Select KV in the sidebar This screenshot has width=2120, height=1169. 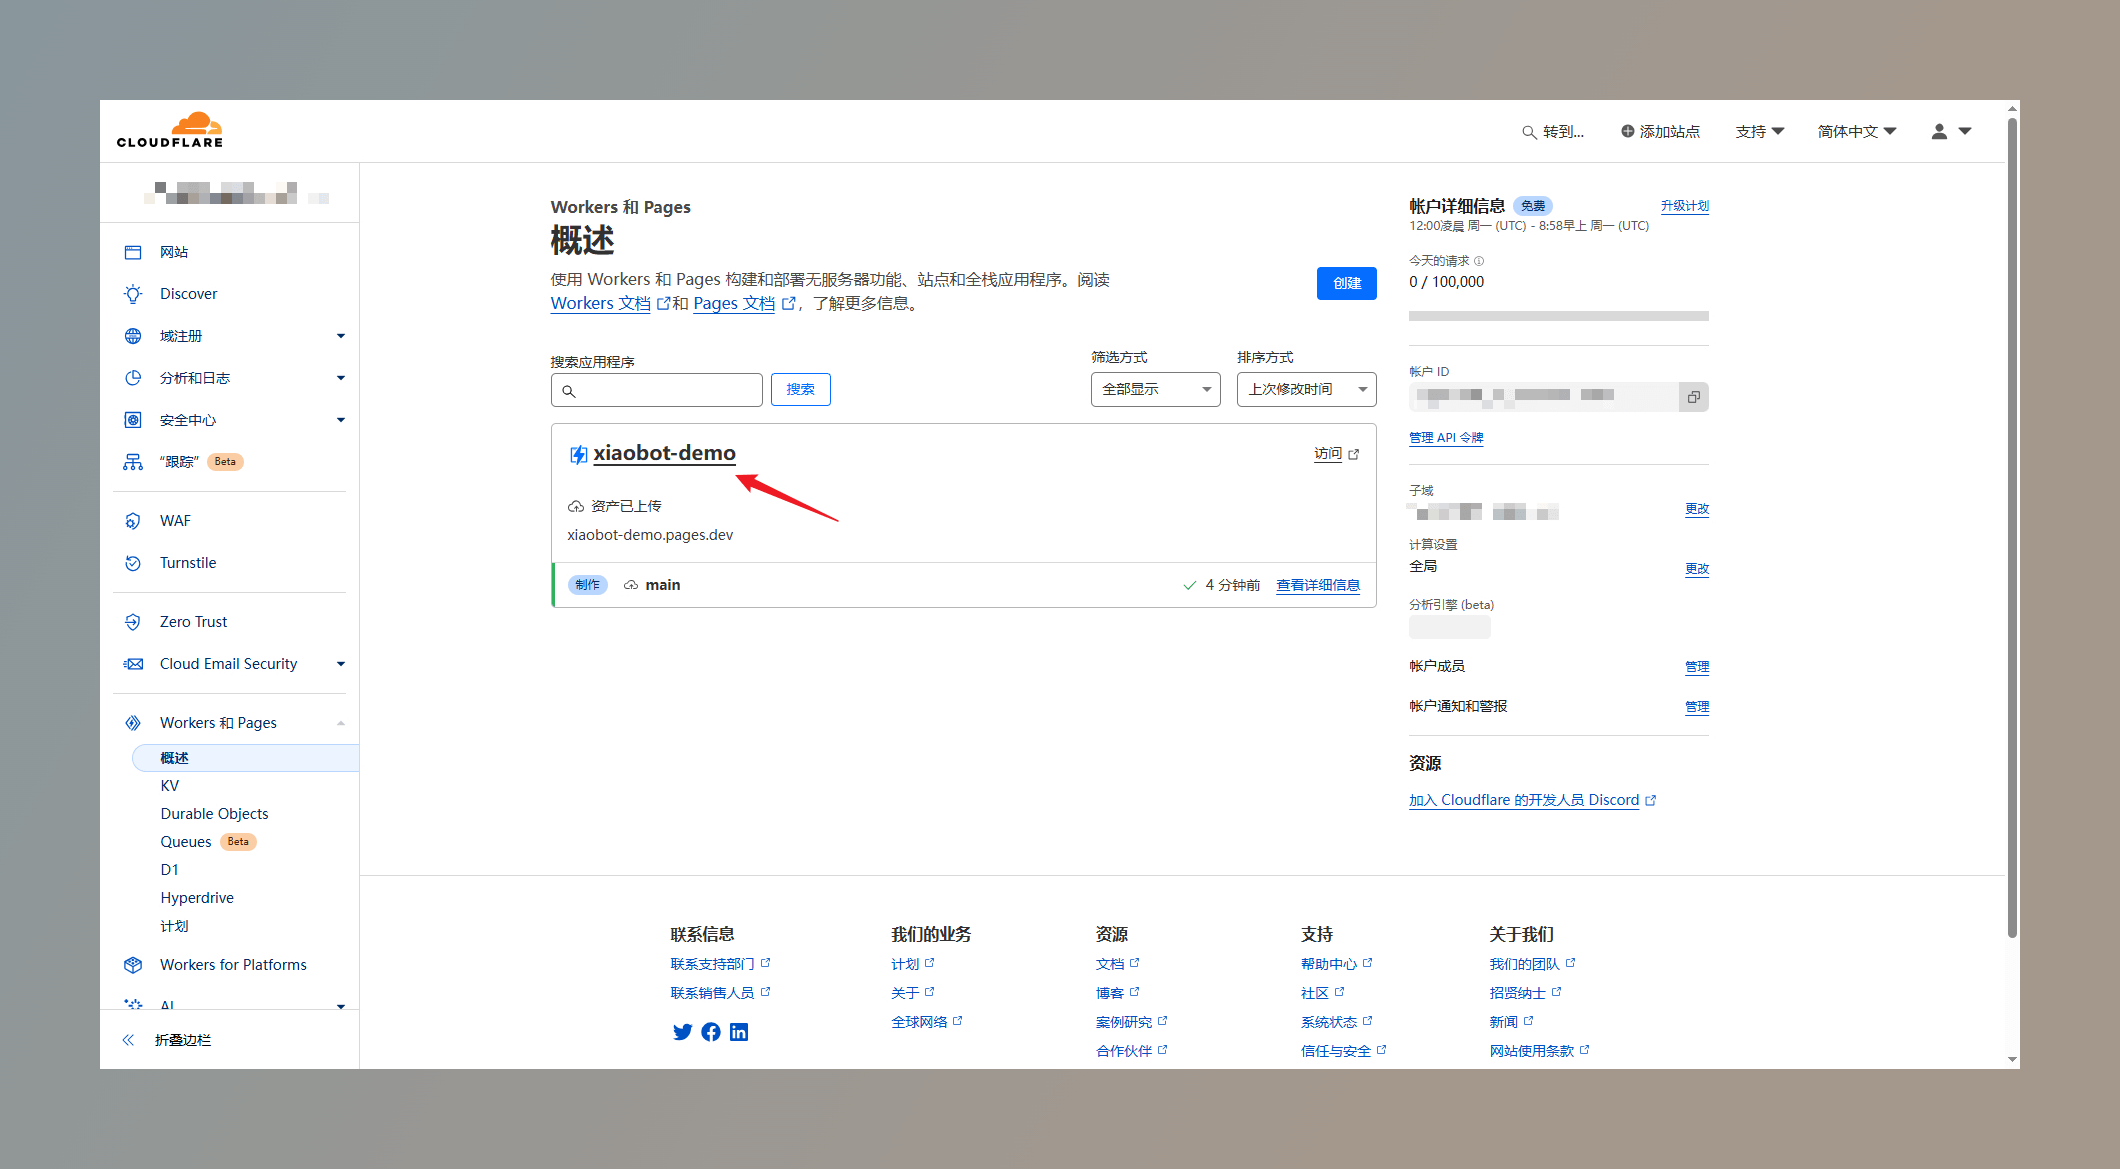(x=170, y=786)
